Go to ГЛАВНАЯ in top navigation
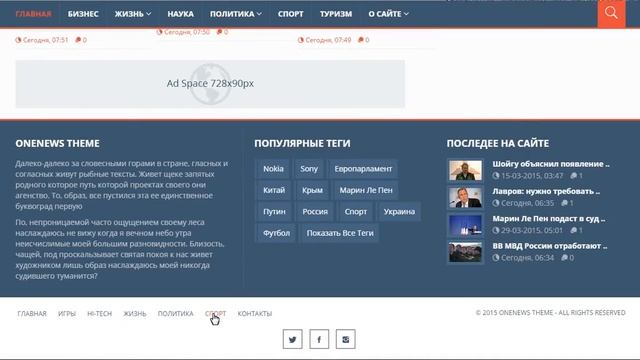The width and height of the screenshot is (640, 360). [33, 14]
